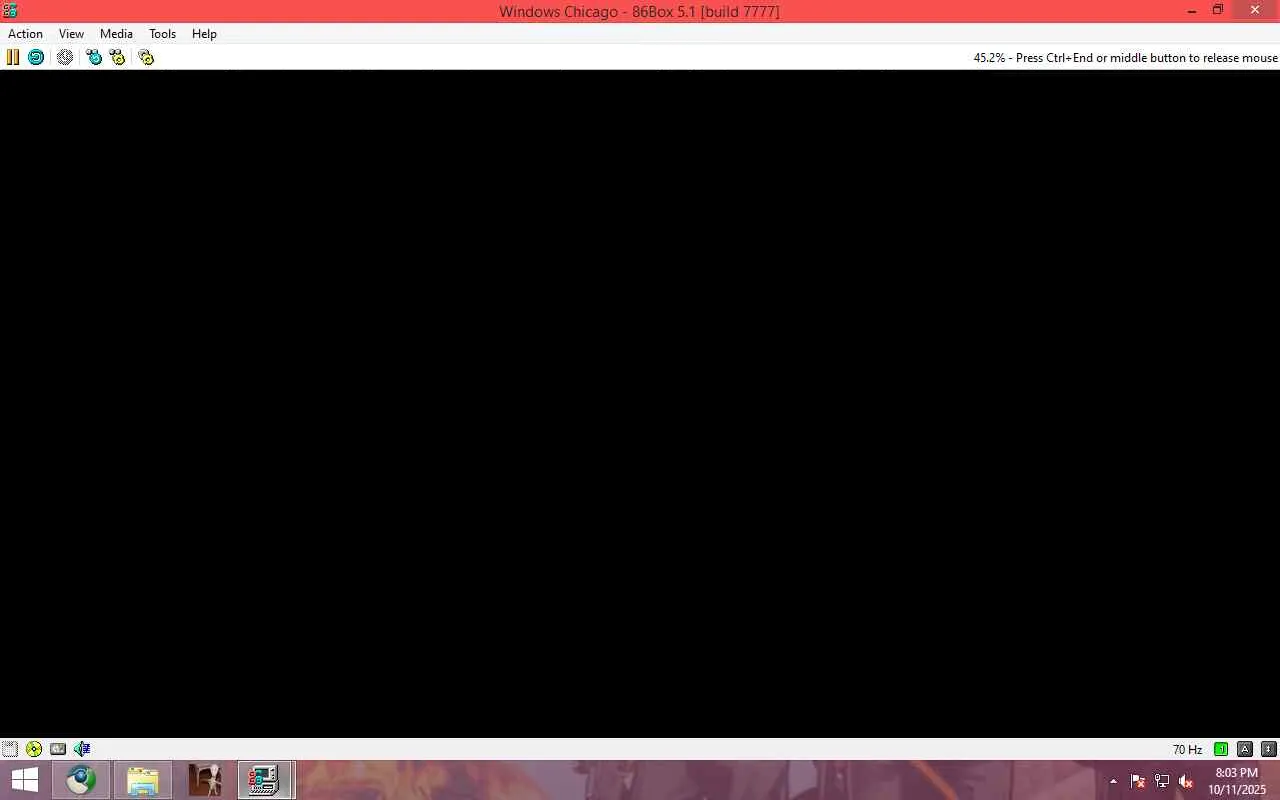Click the emulation speed and mouse release message
This screenshot has width=1280, height=800.
[1126, 58]
